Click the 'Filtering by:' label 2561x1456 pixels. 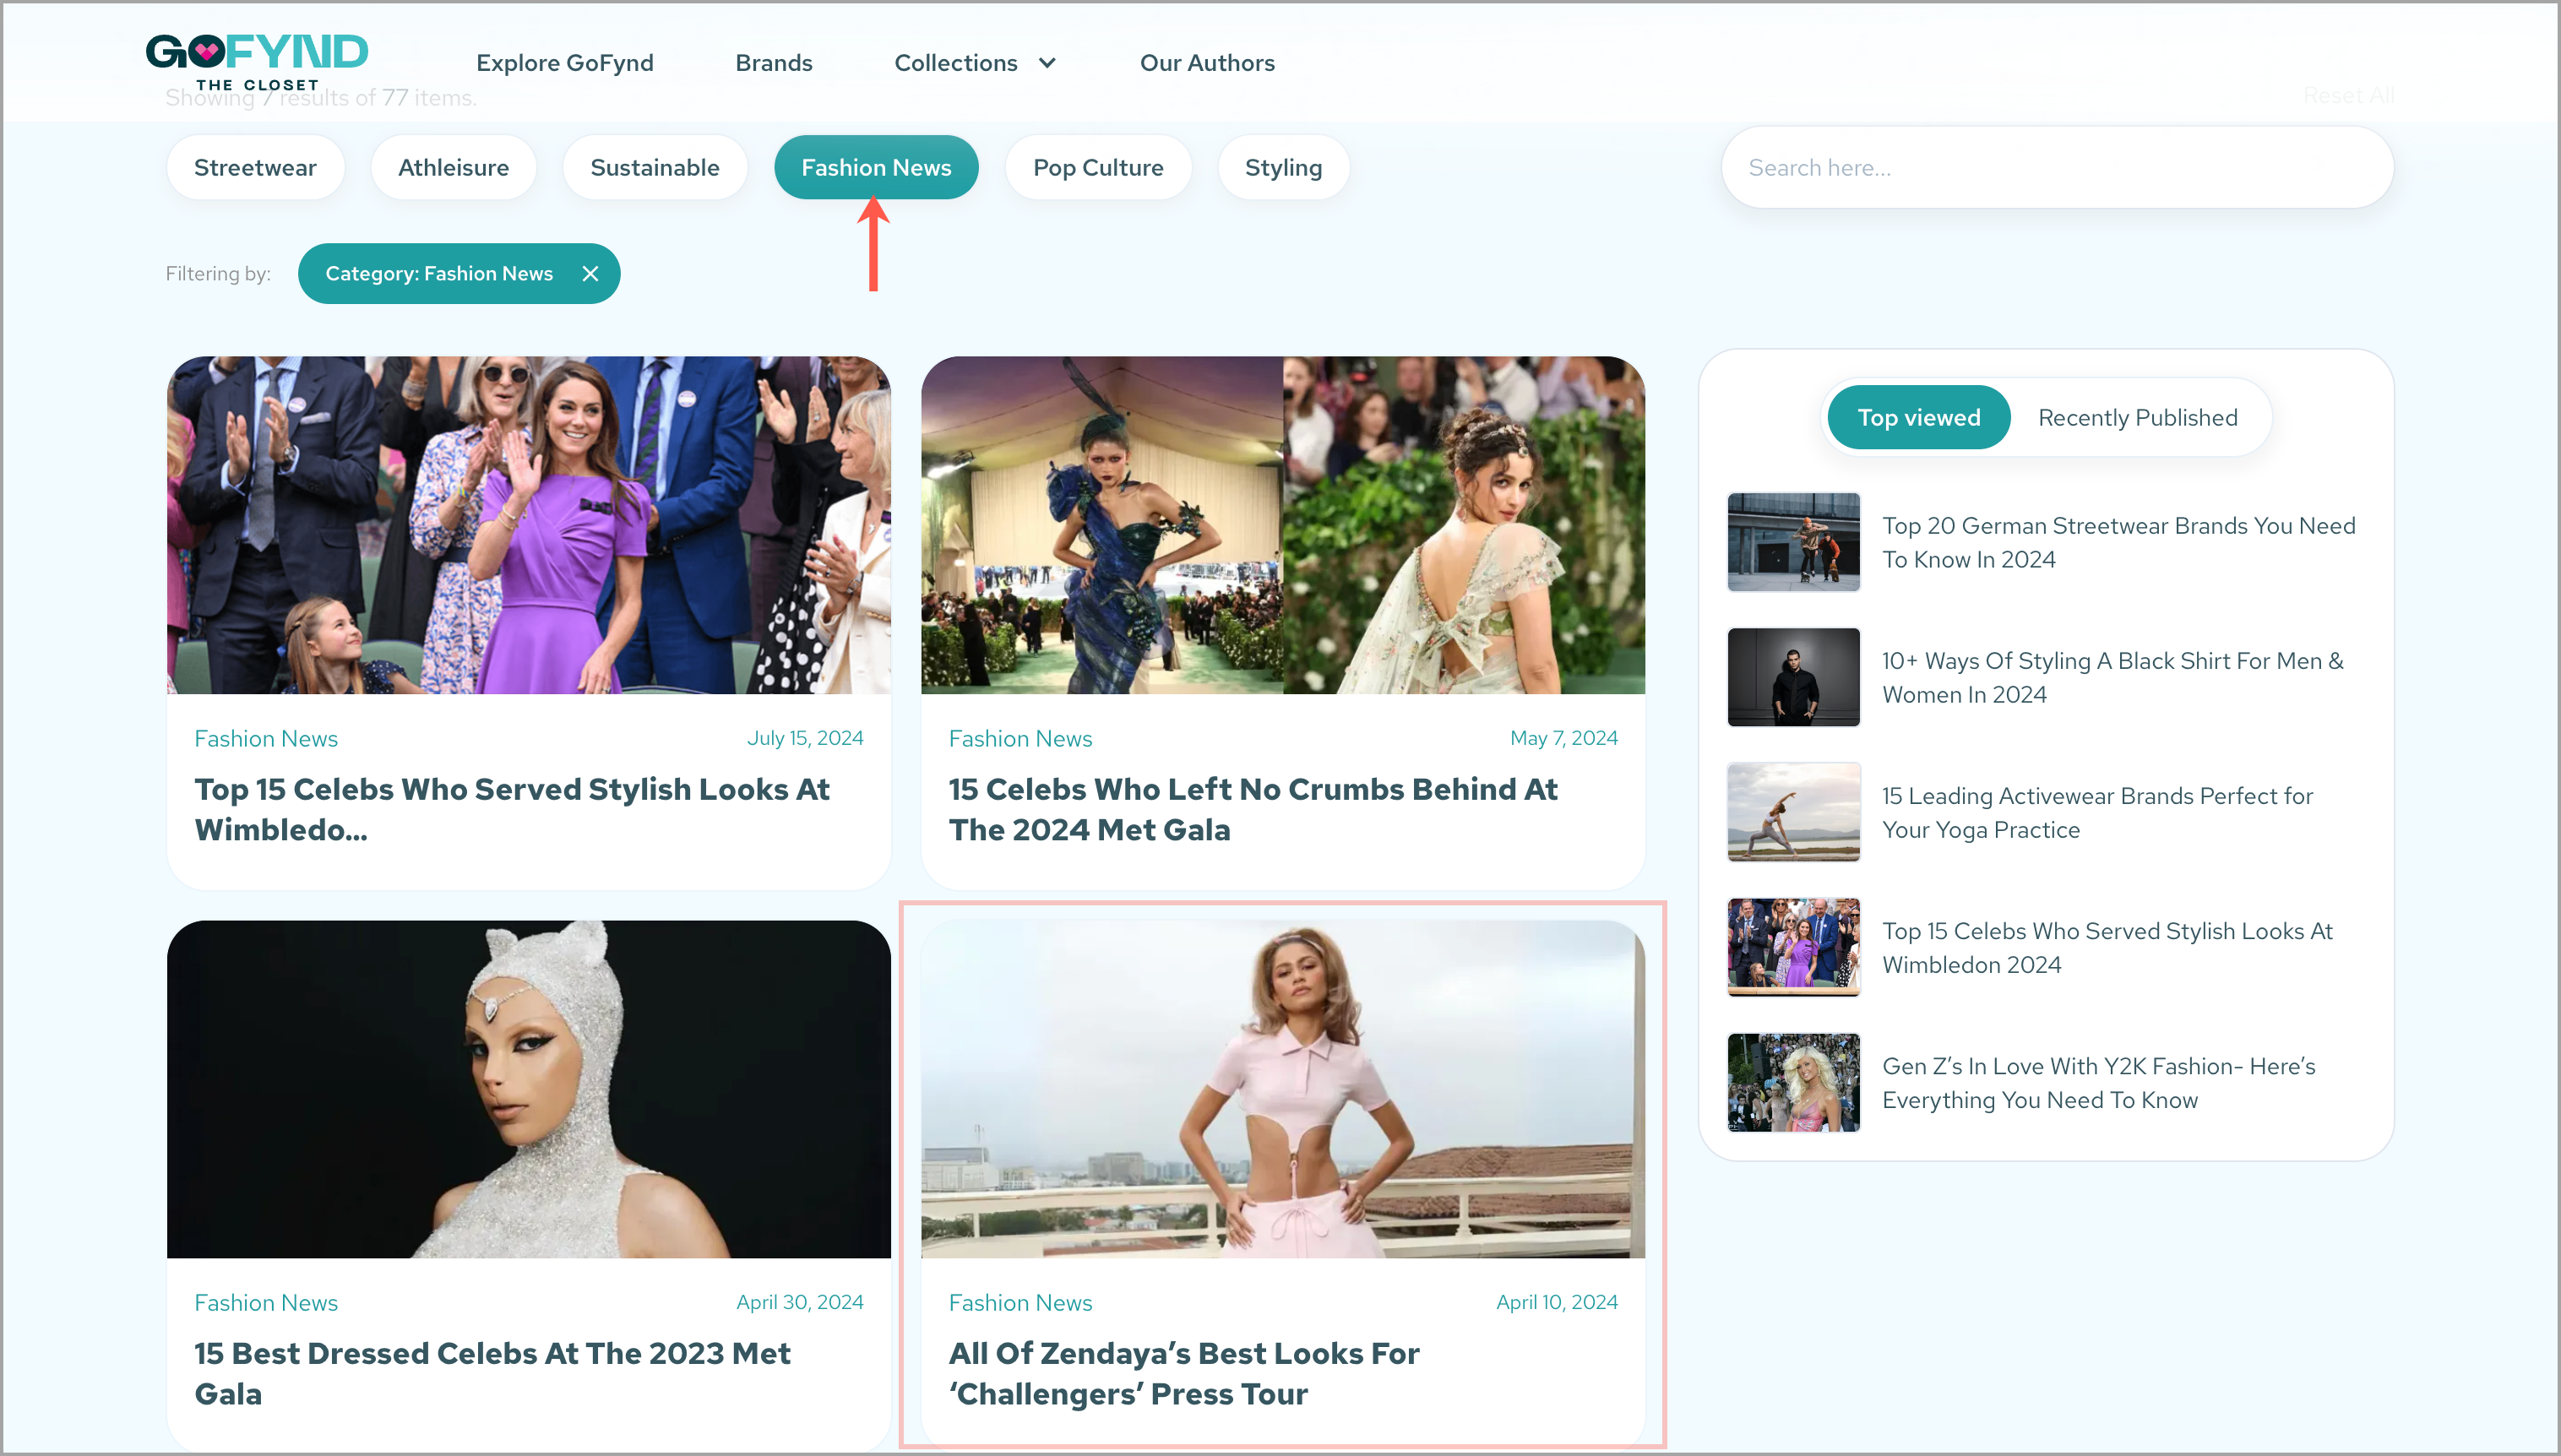[x=218, y=273]
